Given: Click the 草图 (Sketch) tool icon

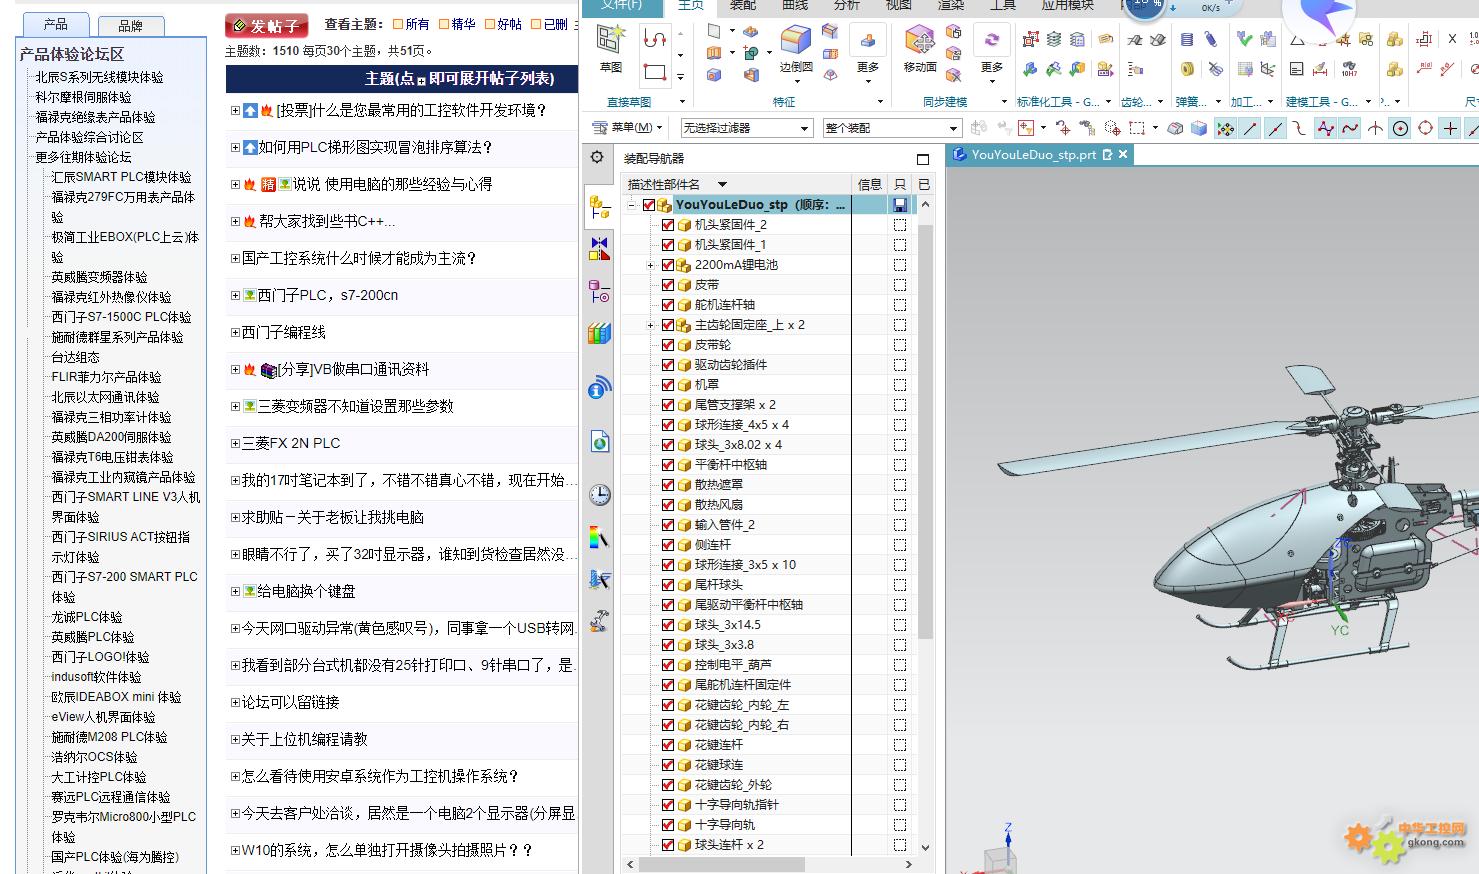Looking at the screenshot, I should coord(609,41).
